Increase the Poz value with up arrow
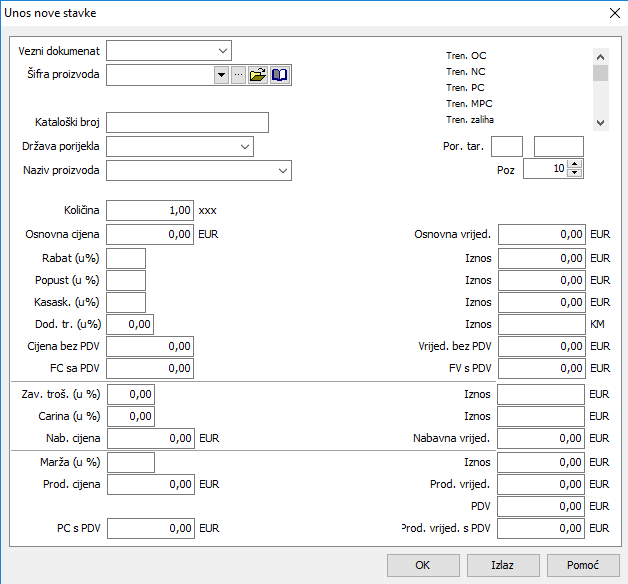This screenshot has width=628, height=584. click(x=574, y=165)
